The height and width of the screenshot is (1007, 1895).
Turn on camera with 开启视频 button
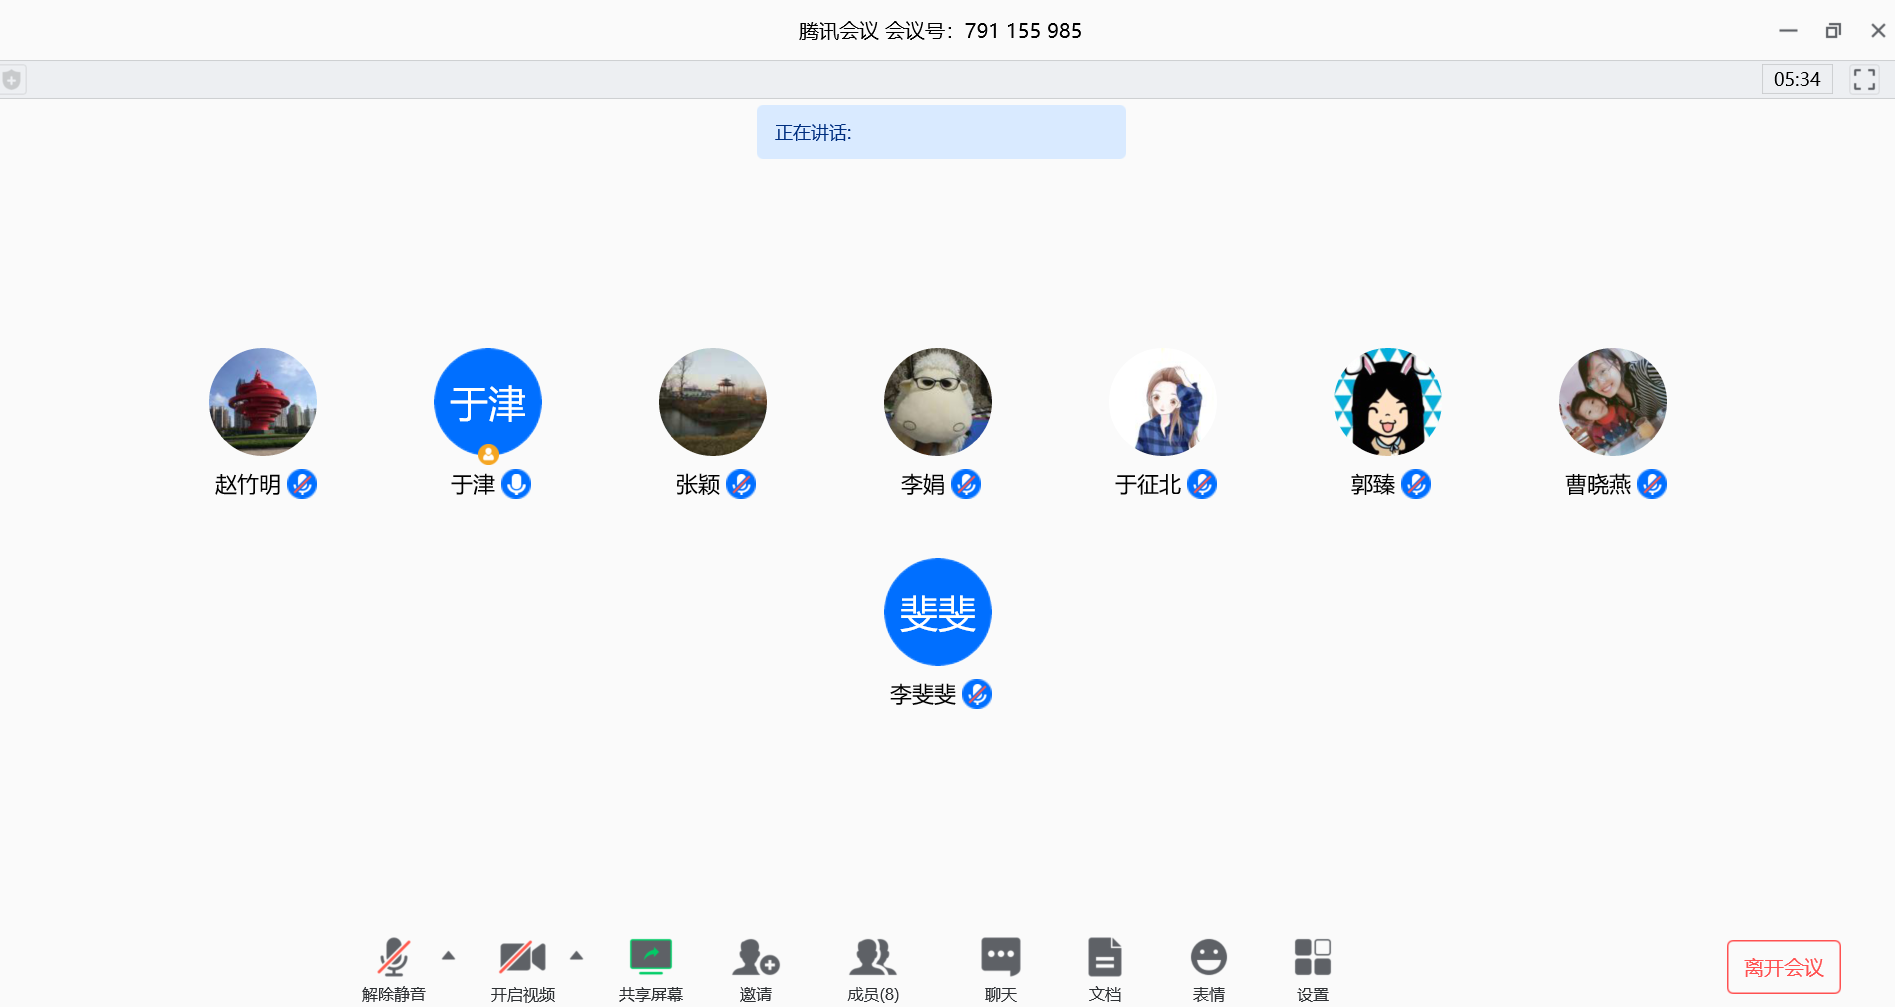pos(522,958)
